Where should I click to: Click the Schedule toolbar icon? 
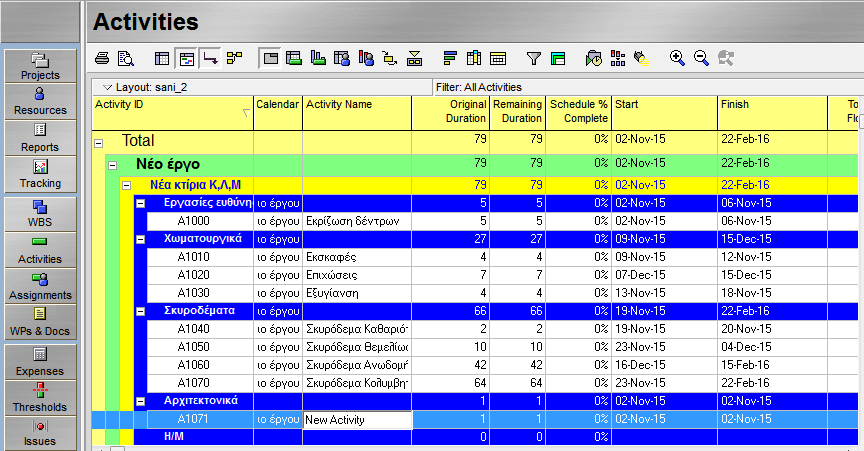click(x=593, y=58)
